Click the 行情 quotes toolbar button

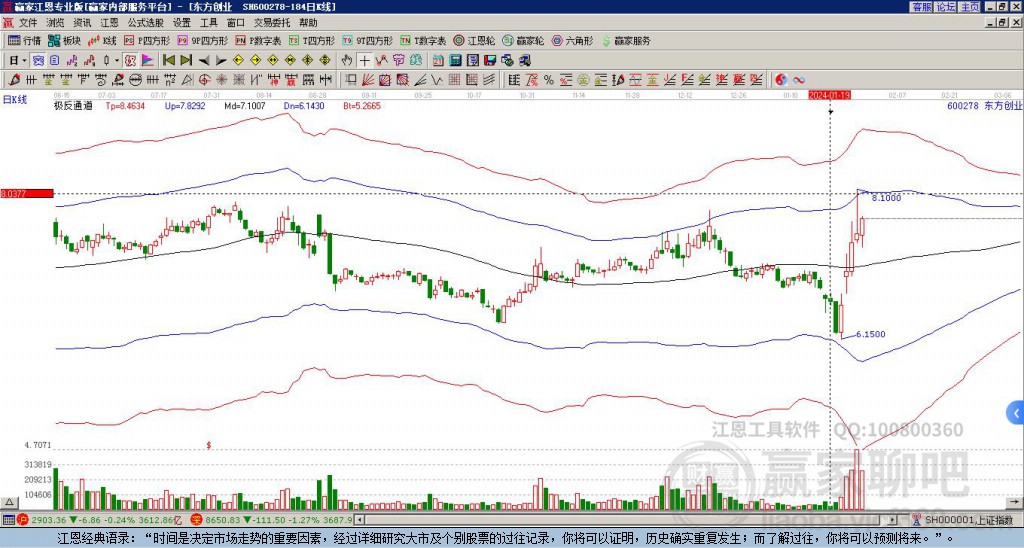pos(25,40)
